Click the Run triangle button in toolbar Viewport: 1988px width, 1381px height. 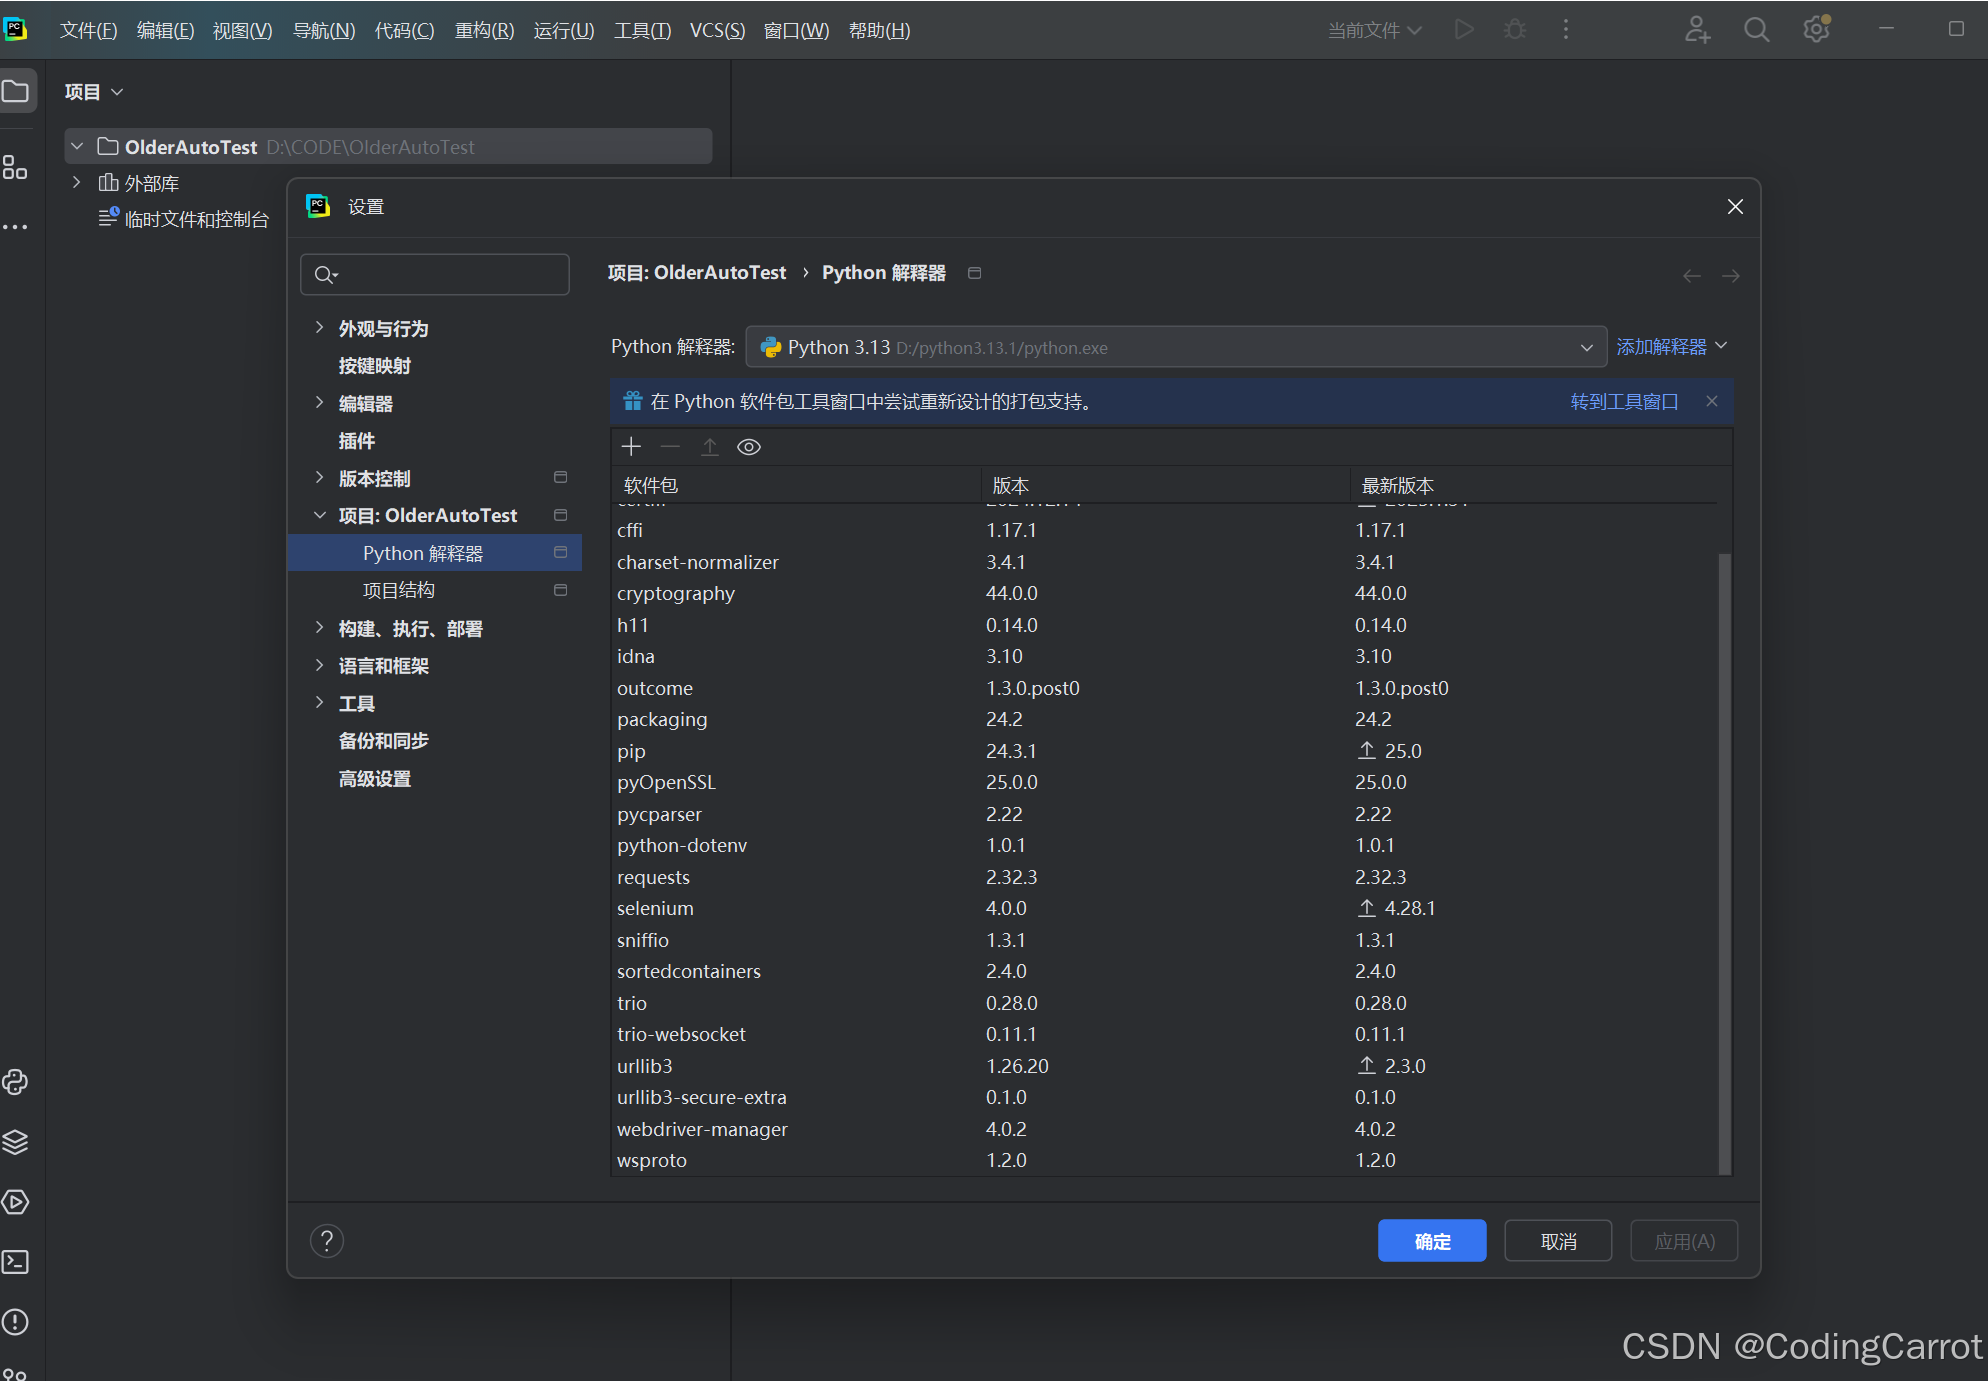pyautogui.click(x=1464, y=30)
